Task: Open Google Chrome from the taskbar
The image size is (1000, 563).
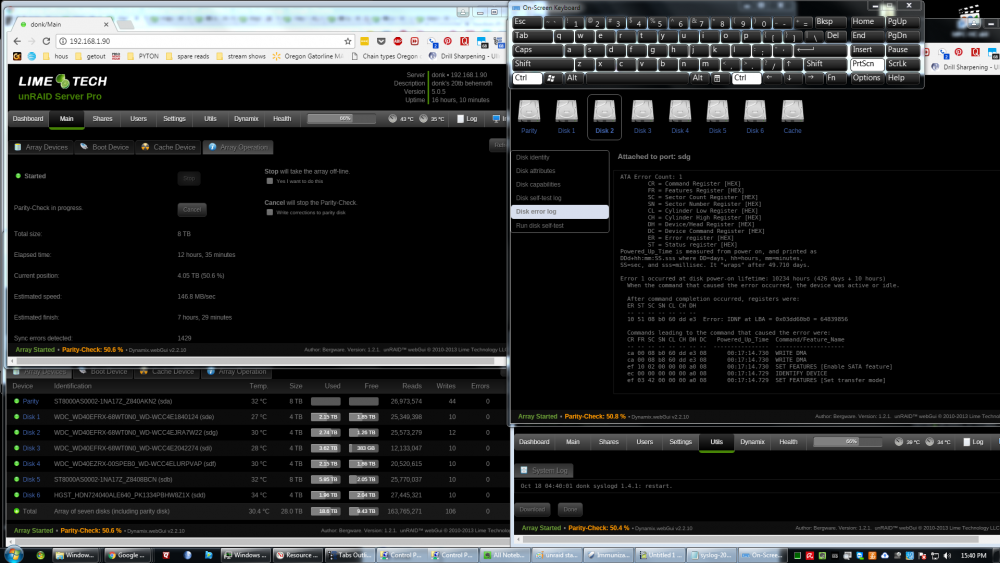Action: [x=128, y=555]
